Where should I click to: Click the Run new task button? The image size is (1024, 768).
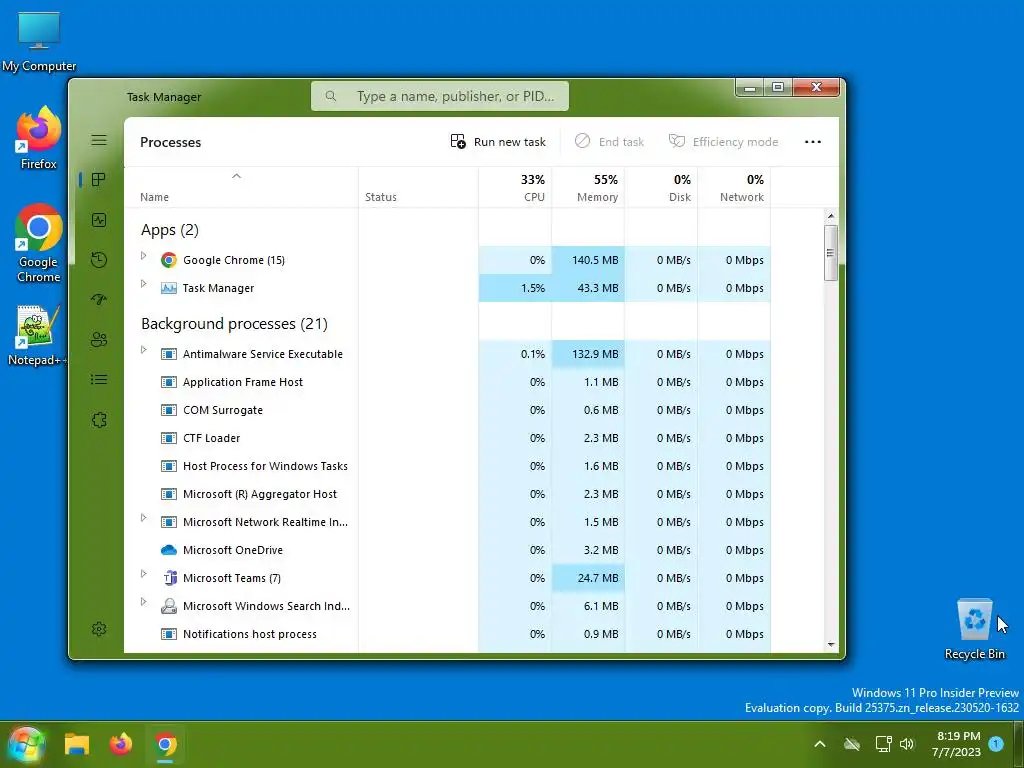pyautogui.click(x=498, y=142)
